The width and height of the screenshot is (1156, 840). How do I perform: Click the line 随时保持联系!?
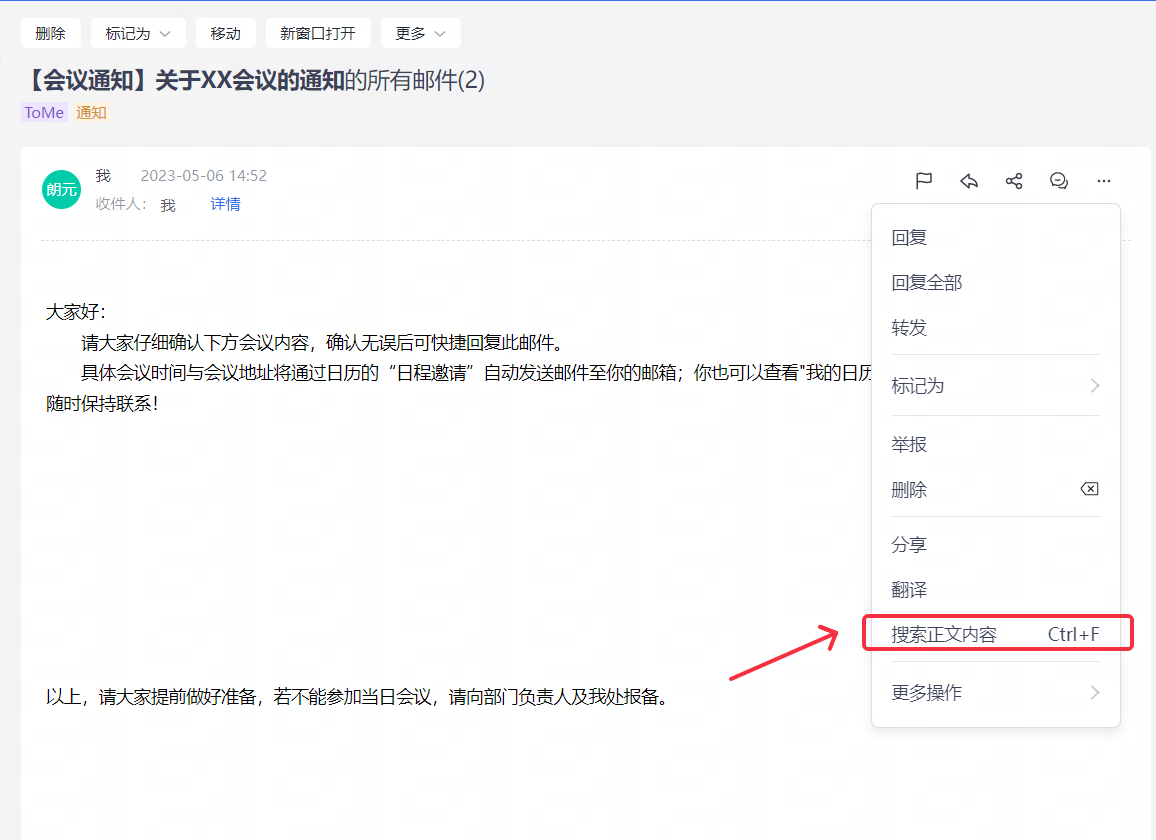coord(102,403)
